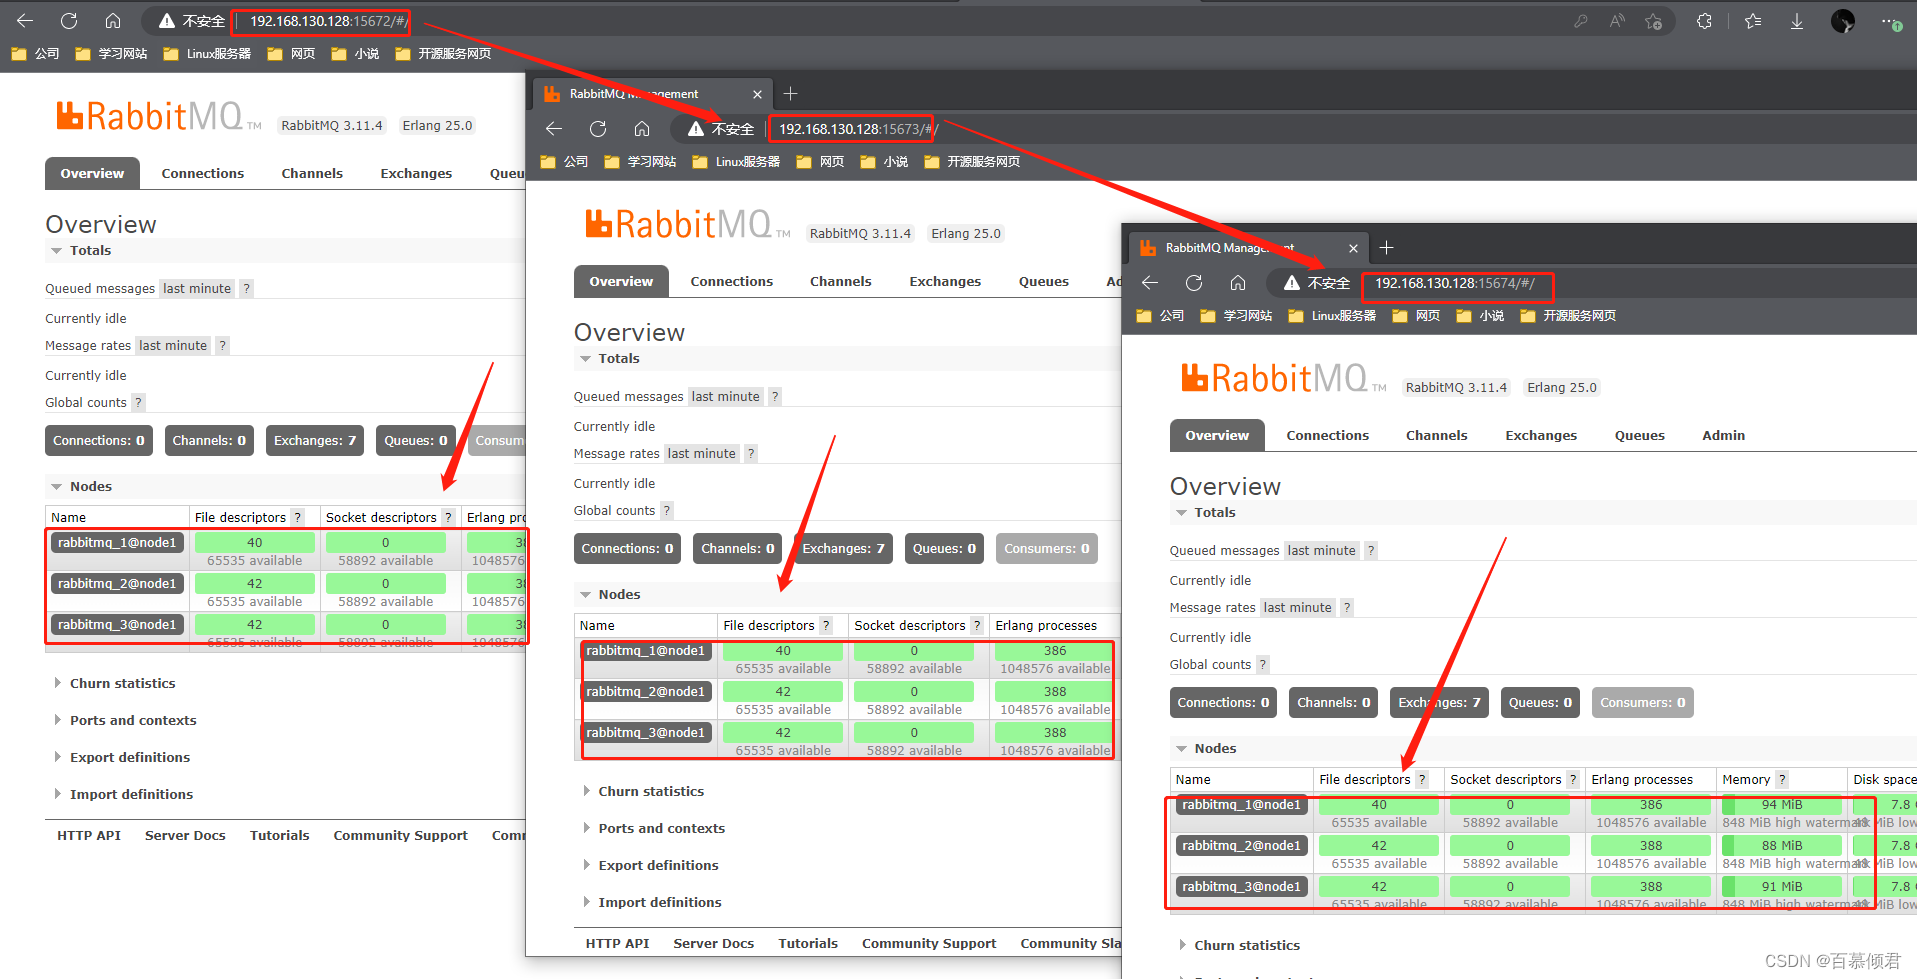Click Connections: 0 button in 15672 window
The height and width of the screenshot is (979, 1917).
pyautogui.click(x=99, y=441)
